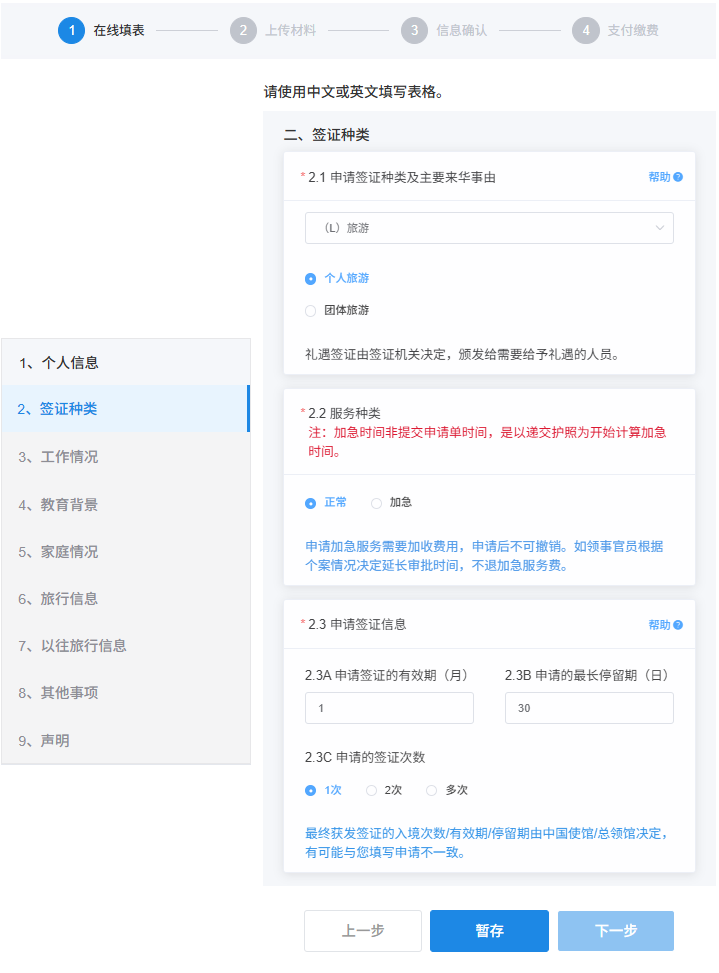Click the visa validity months field
Screen dimensions: 719x973
[x=389, y=708]
